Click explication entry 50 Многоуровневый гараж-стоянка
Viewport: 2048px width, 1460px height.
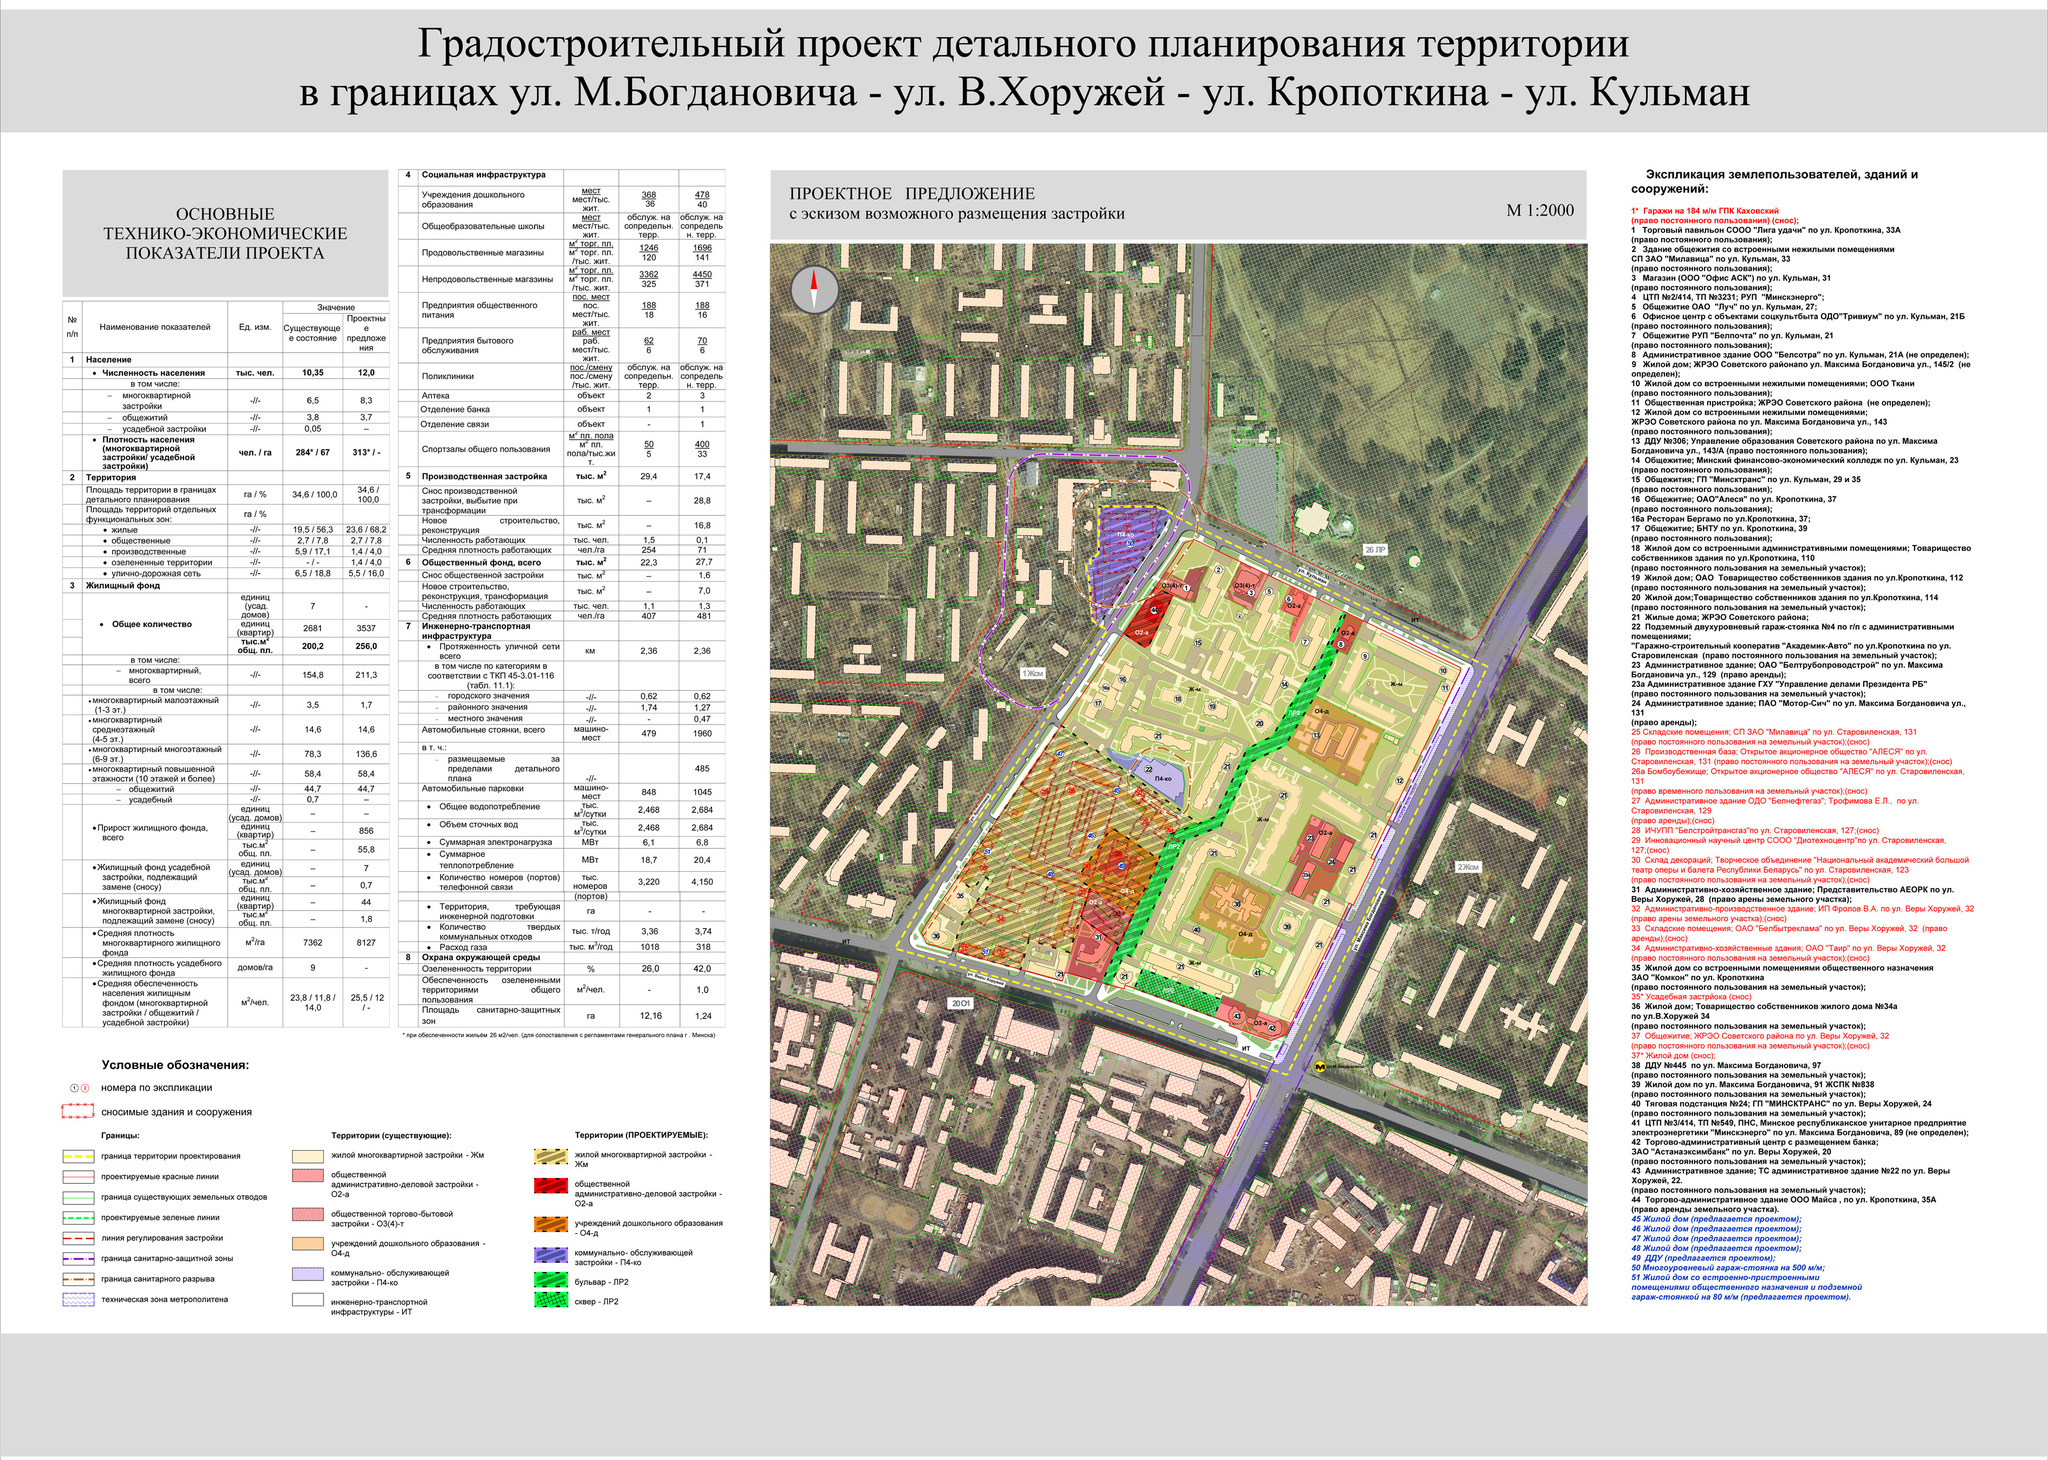[1726, 1267]
